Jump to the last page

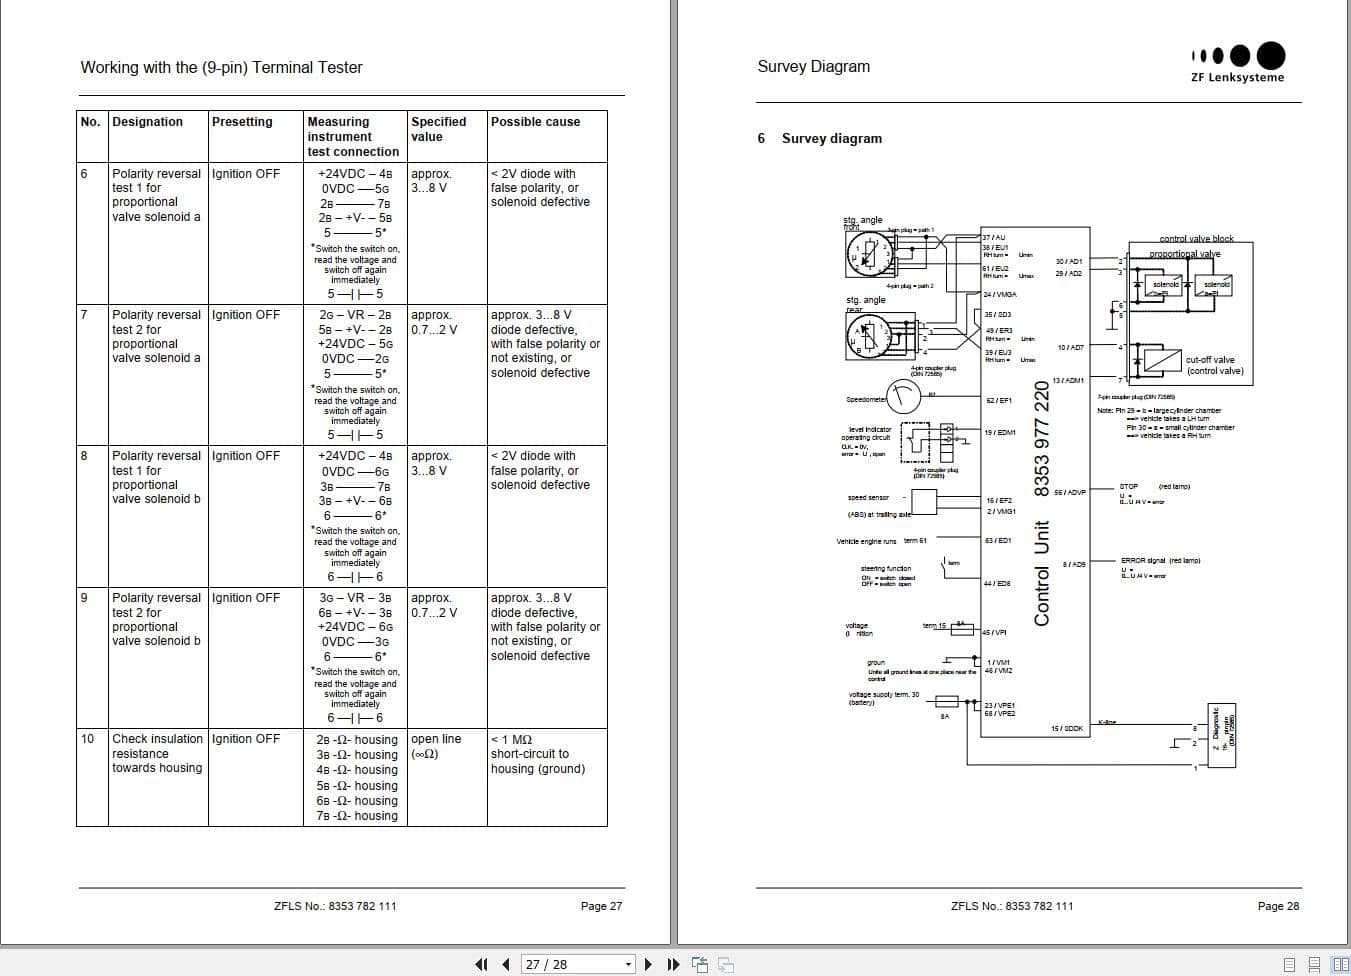coord(673,963)
